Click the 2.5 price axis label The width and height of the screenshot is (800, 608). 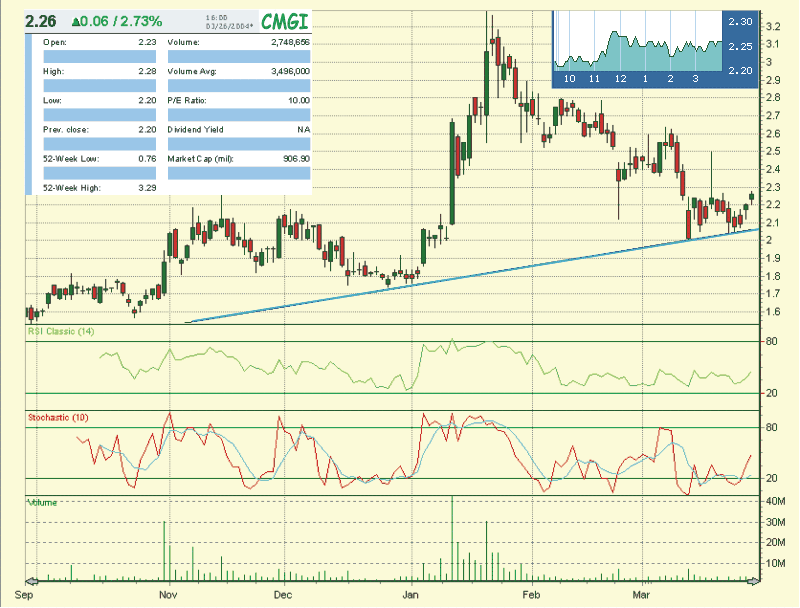[773, 151]
